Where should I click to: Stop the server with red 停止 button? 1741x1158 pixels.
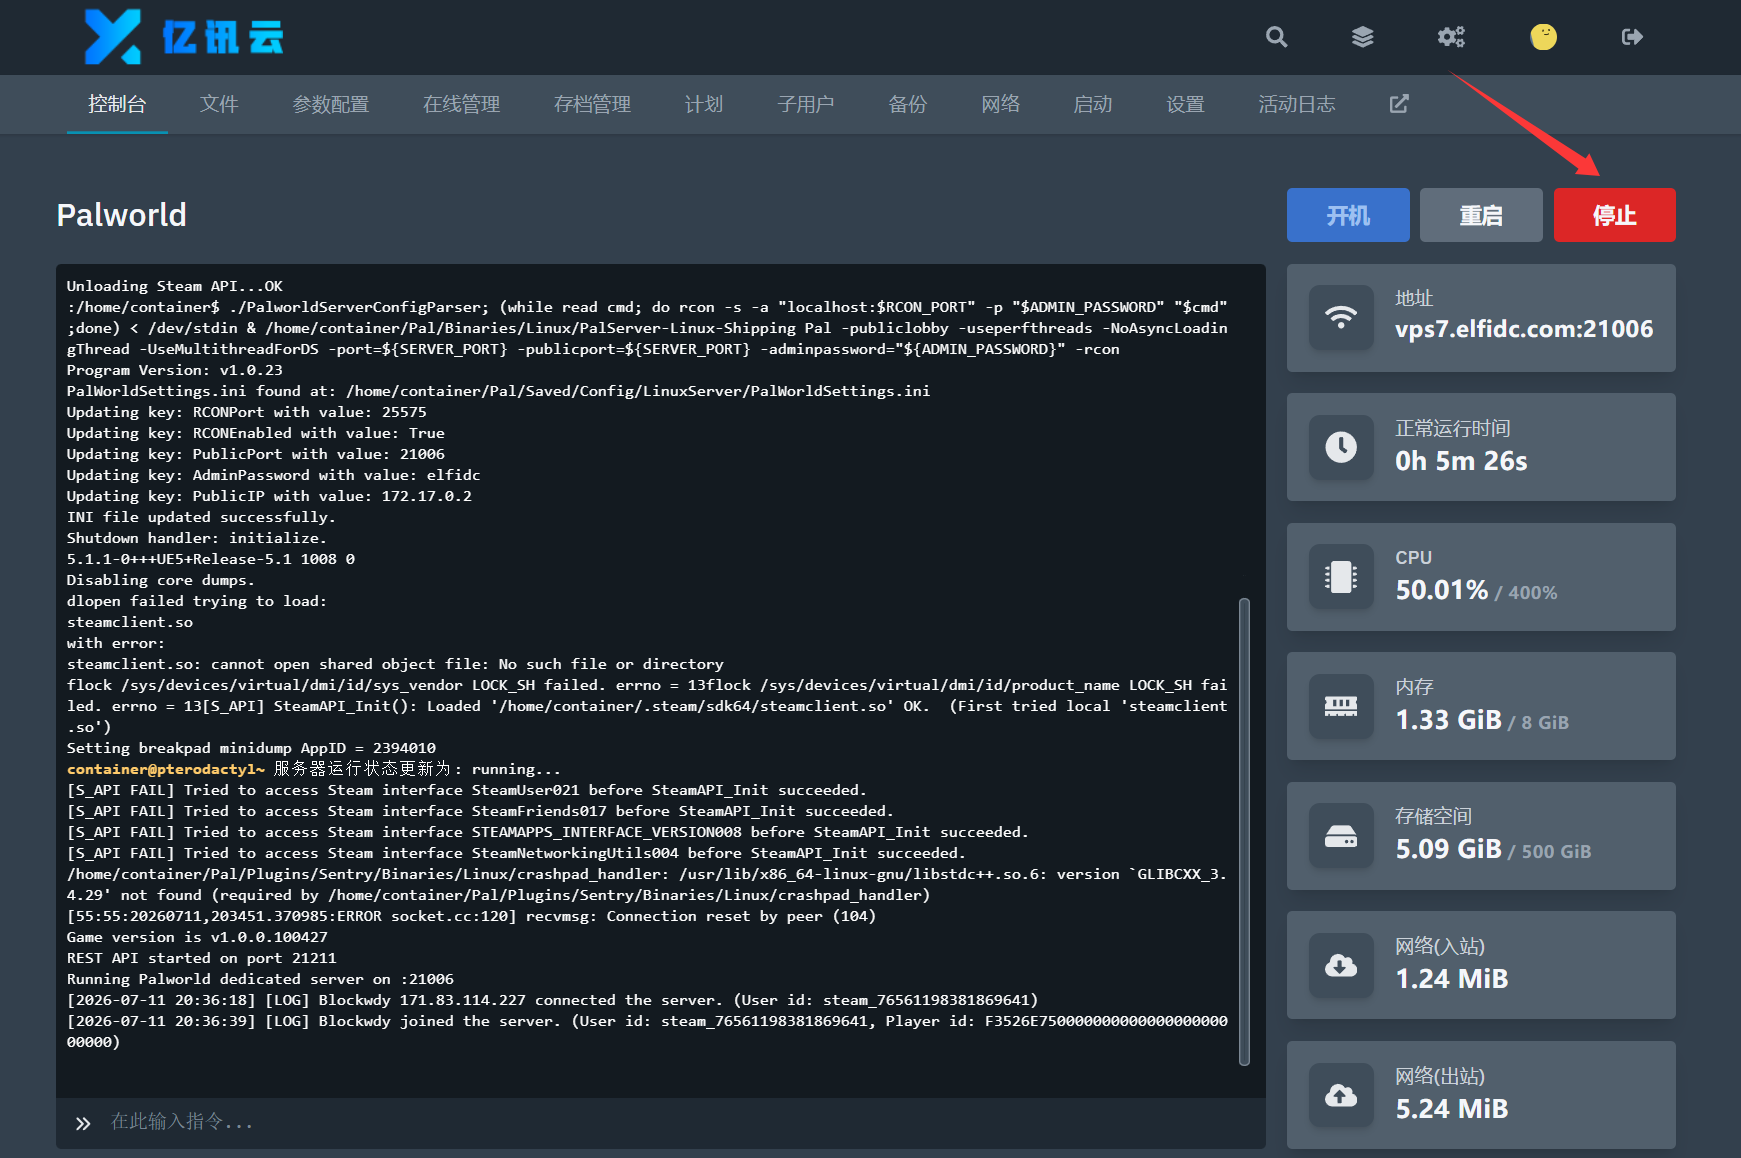pos(1615,215)
